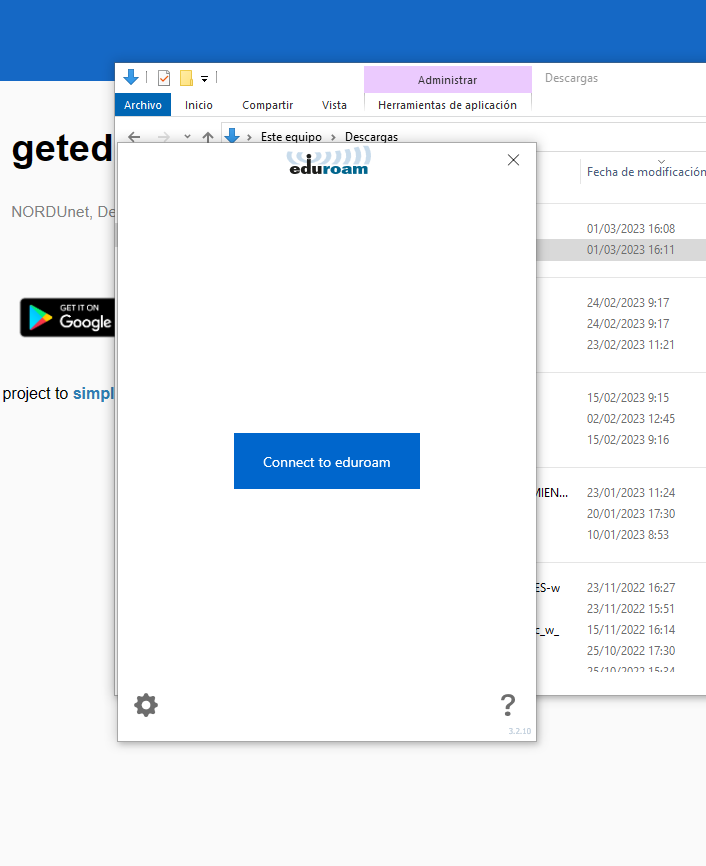Select file row dated 23/11/2022 15:51

(621, 609)
